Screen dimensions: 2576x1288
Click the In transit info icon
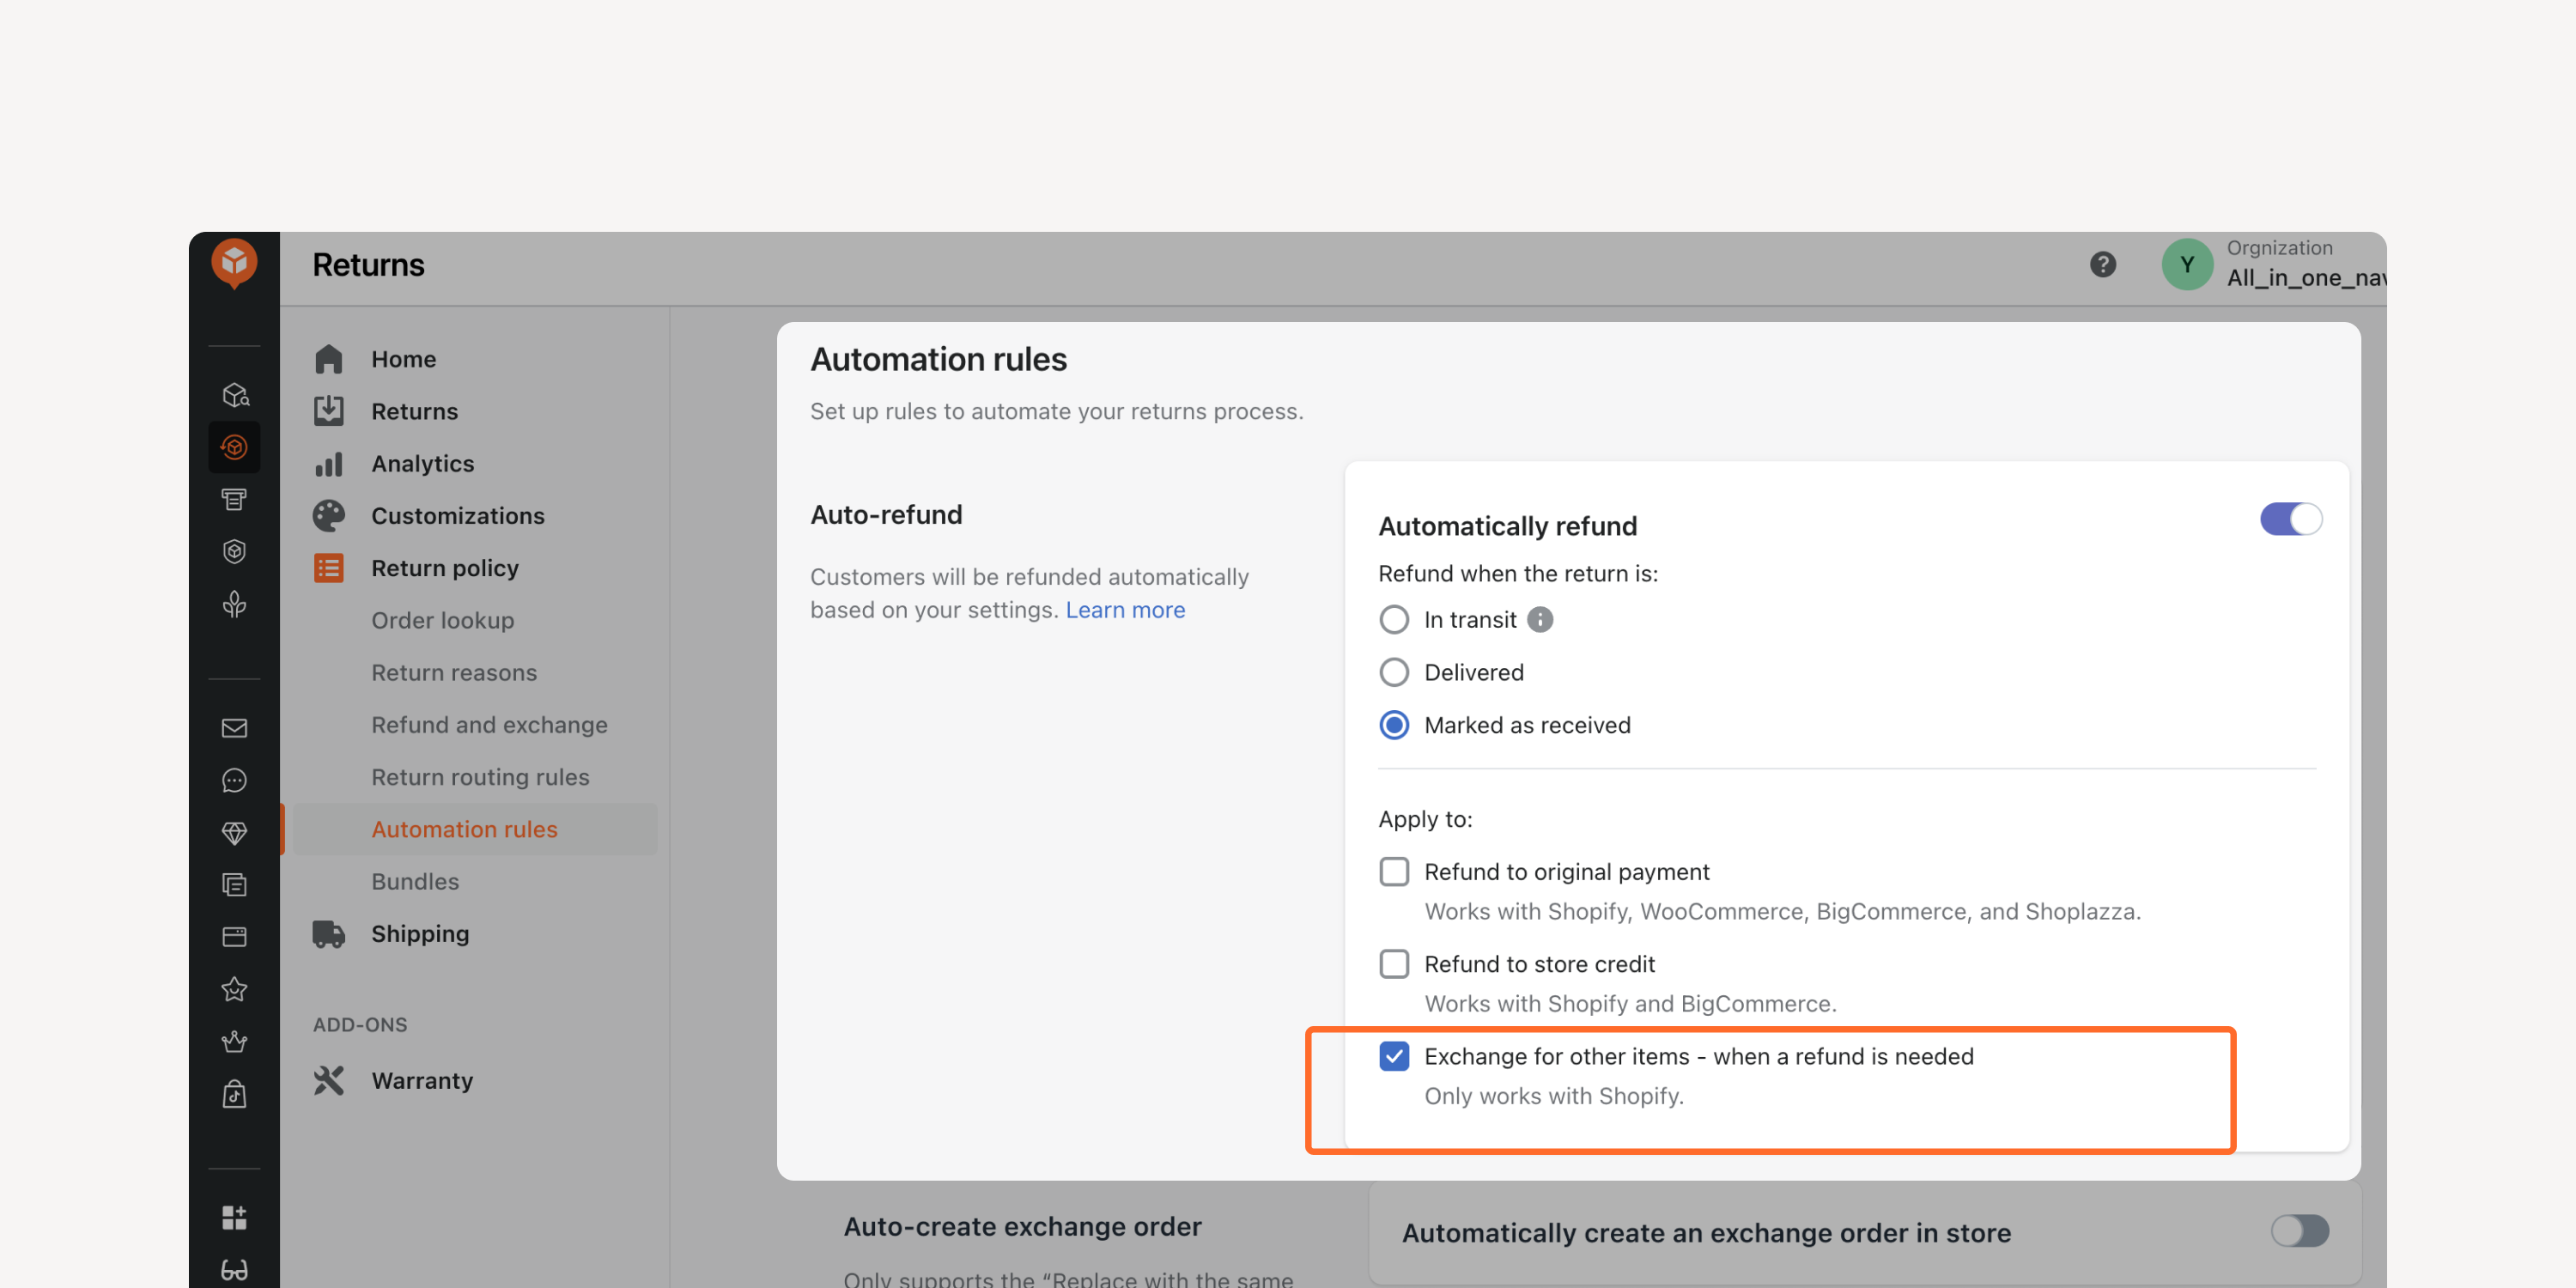tap(1540, 620)
